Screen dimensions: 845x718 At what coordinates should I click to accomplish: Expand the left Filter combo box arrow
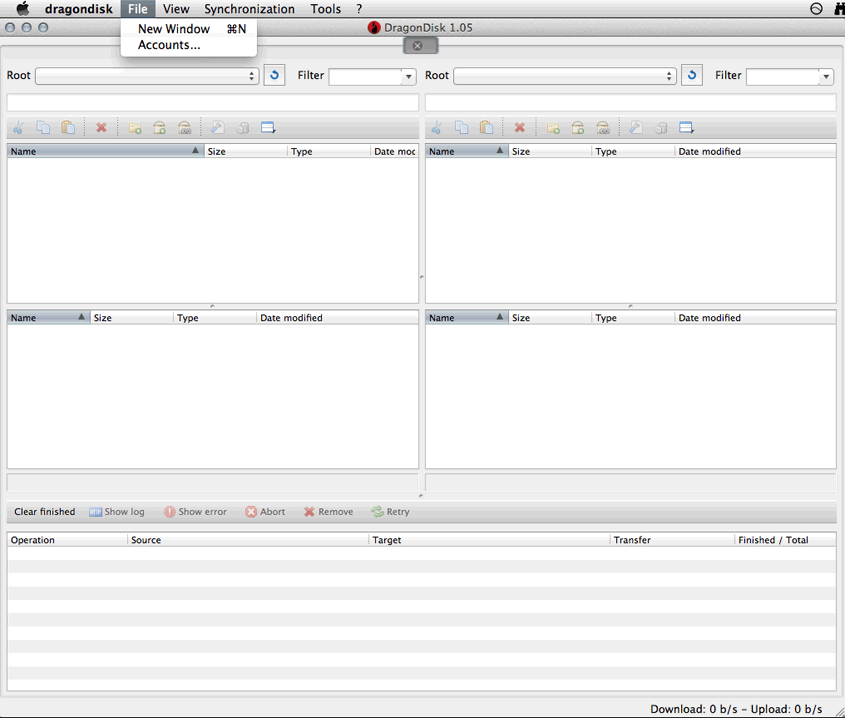(407, 76)
